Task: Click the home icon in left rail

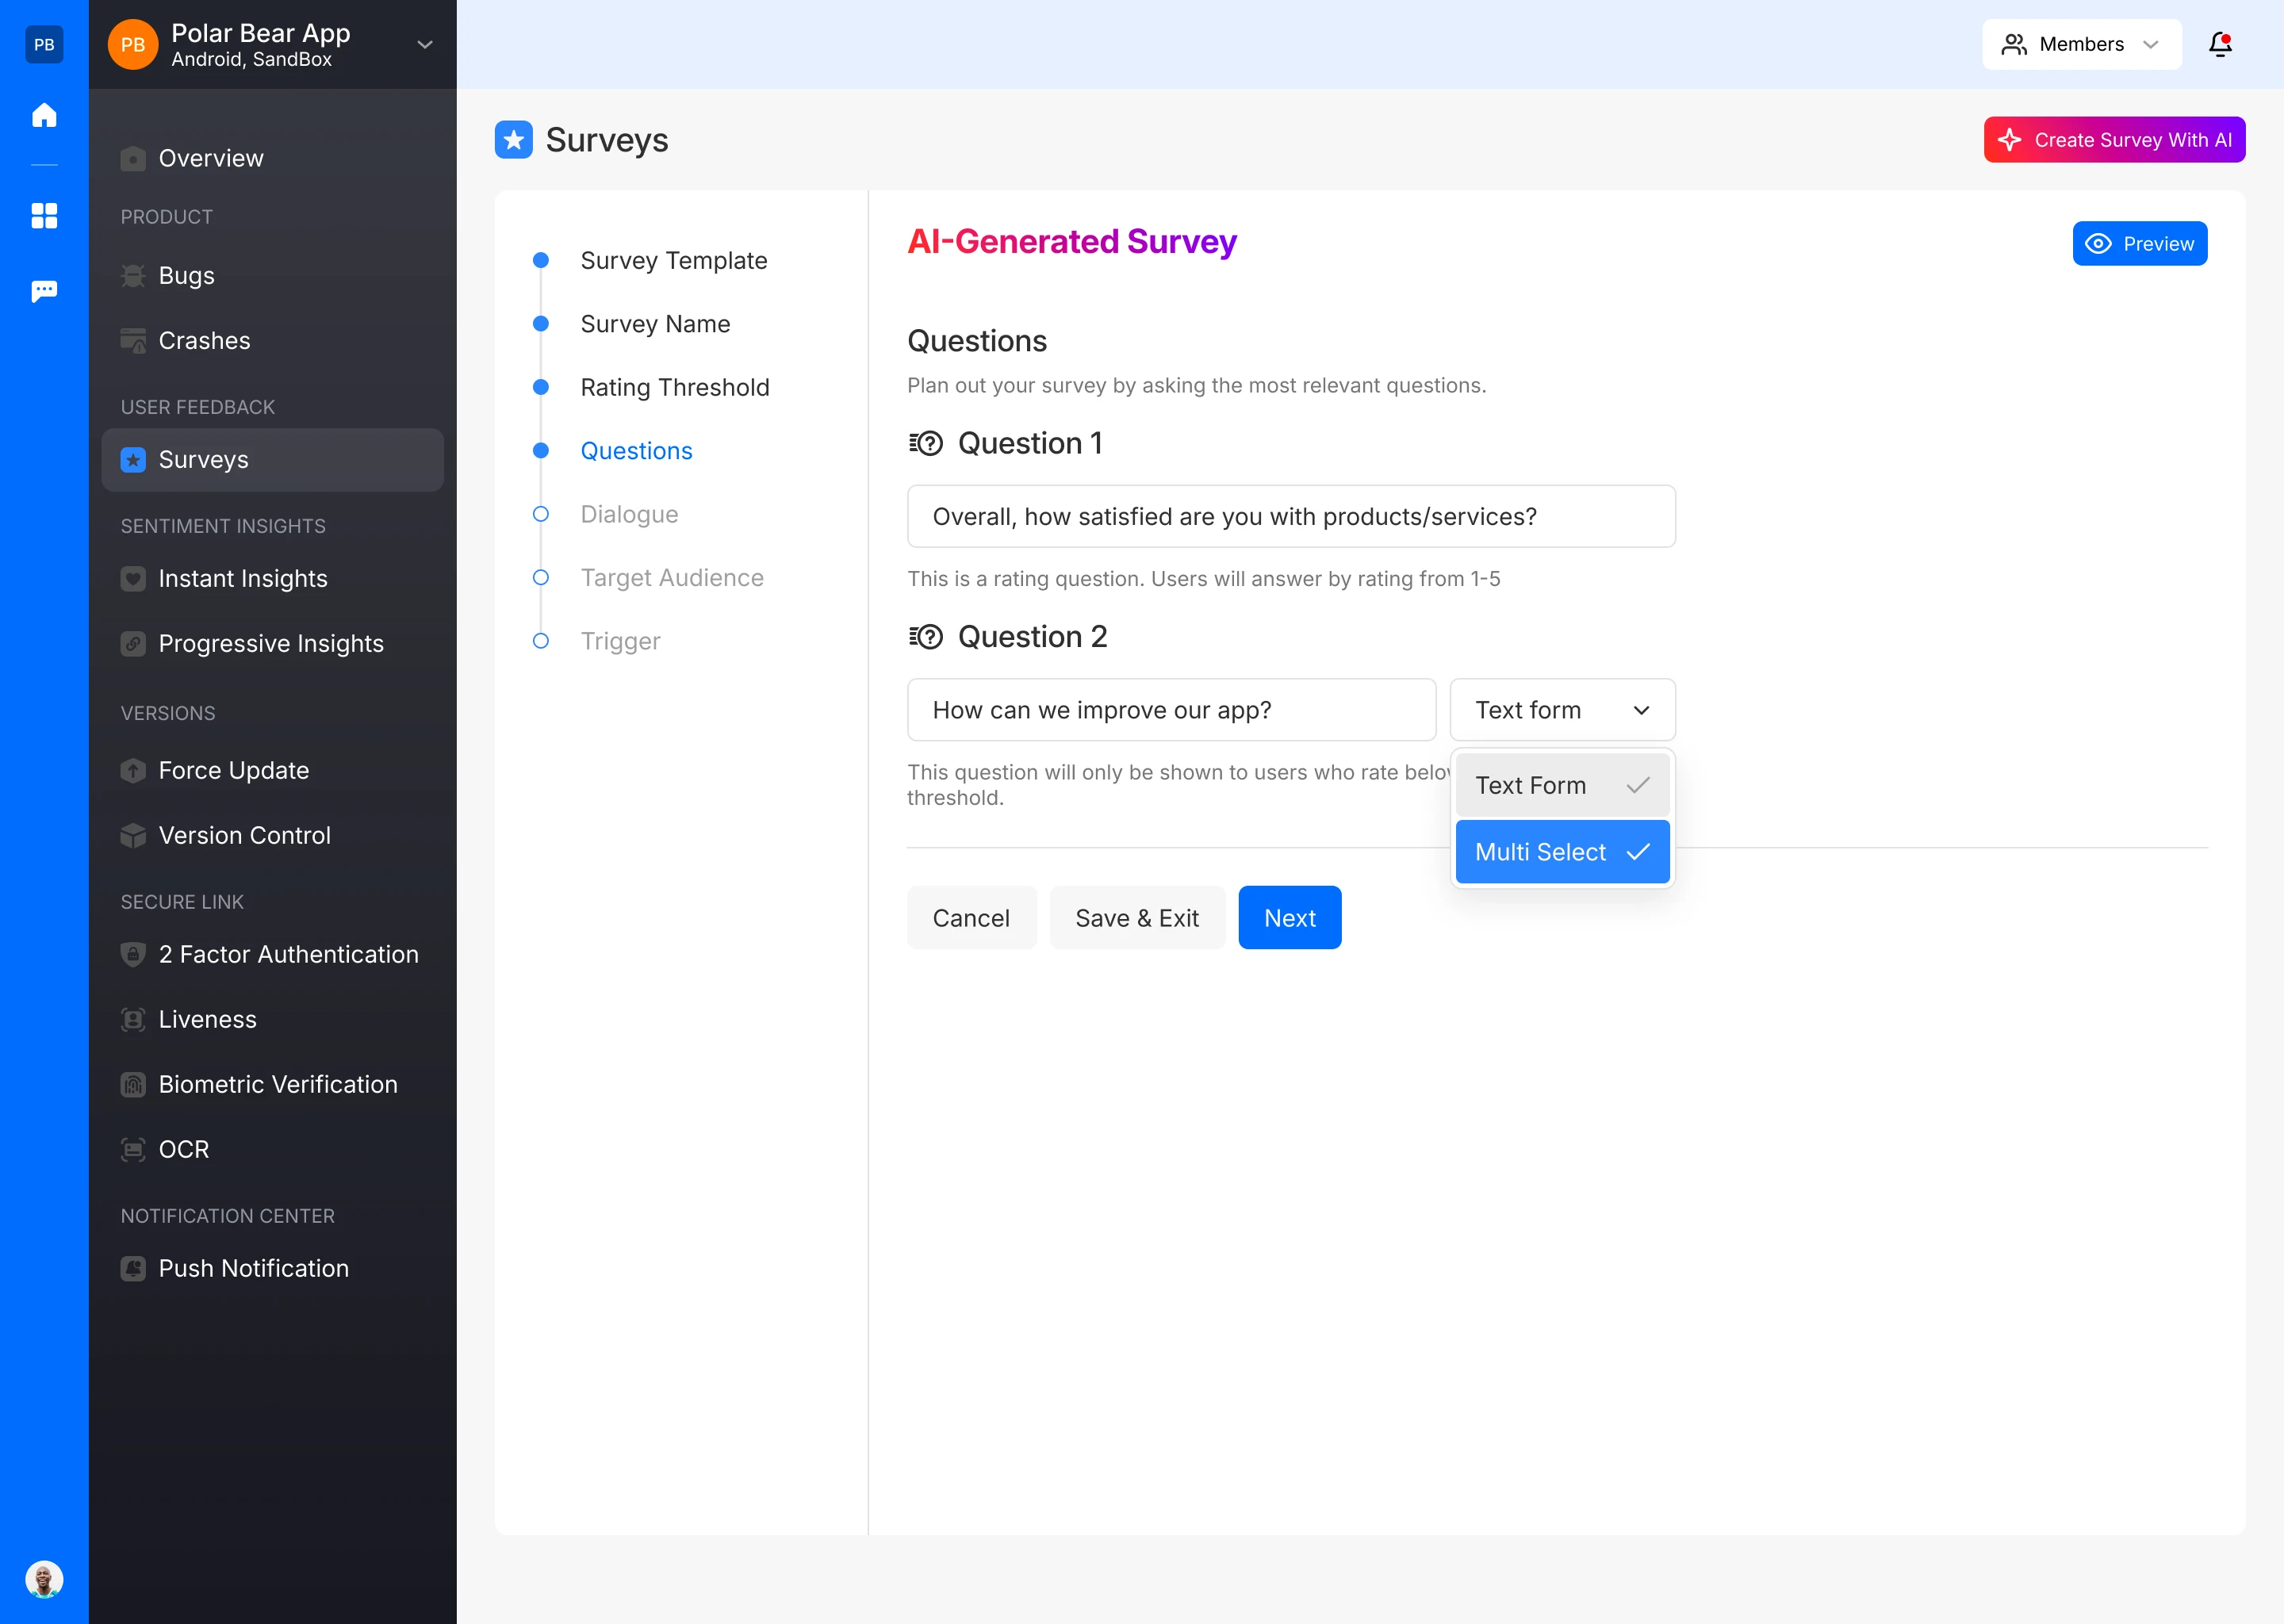Action: click(x=44, y=115)
